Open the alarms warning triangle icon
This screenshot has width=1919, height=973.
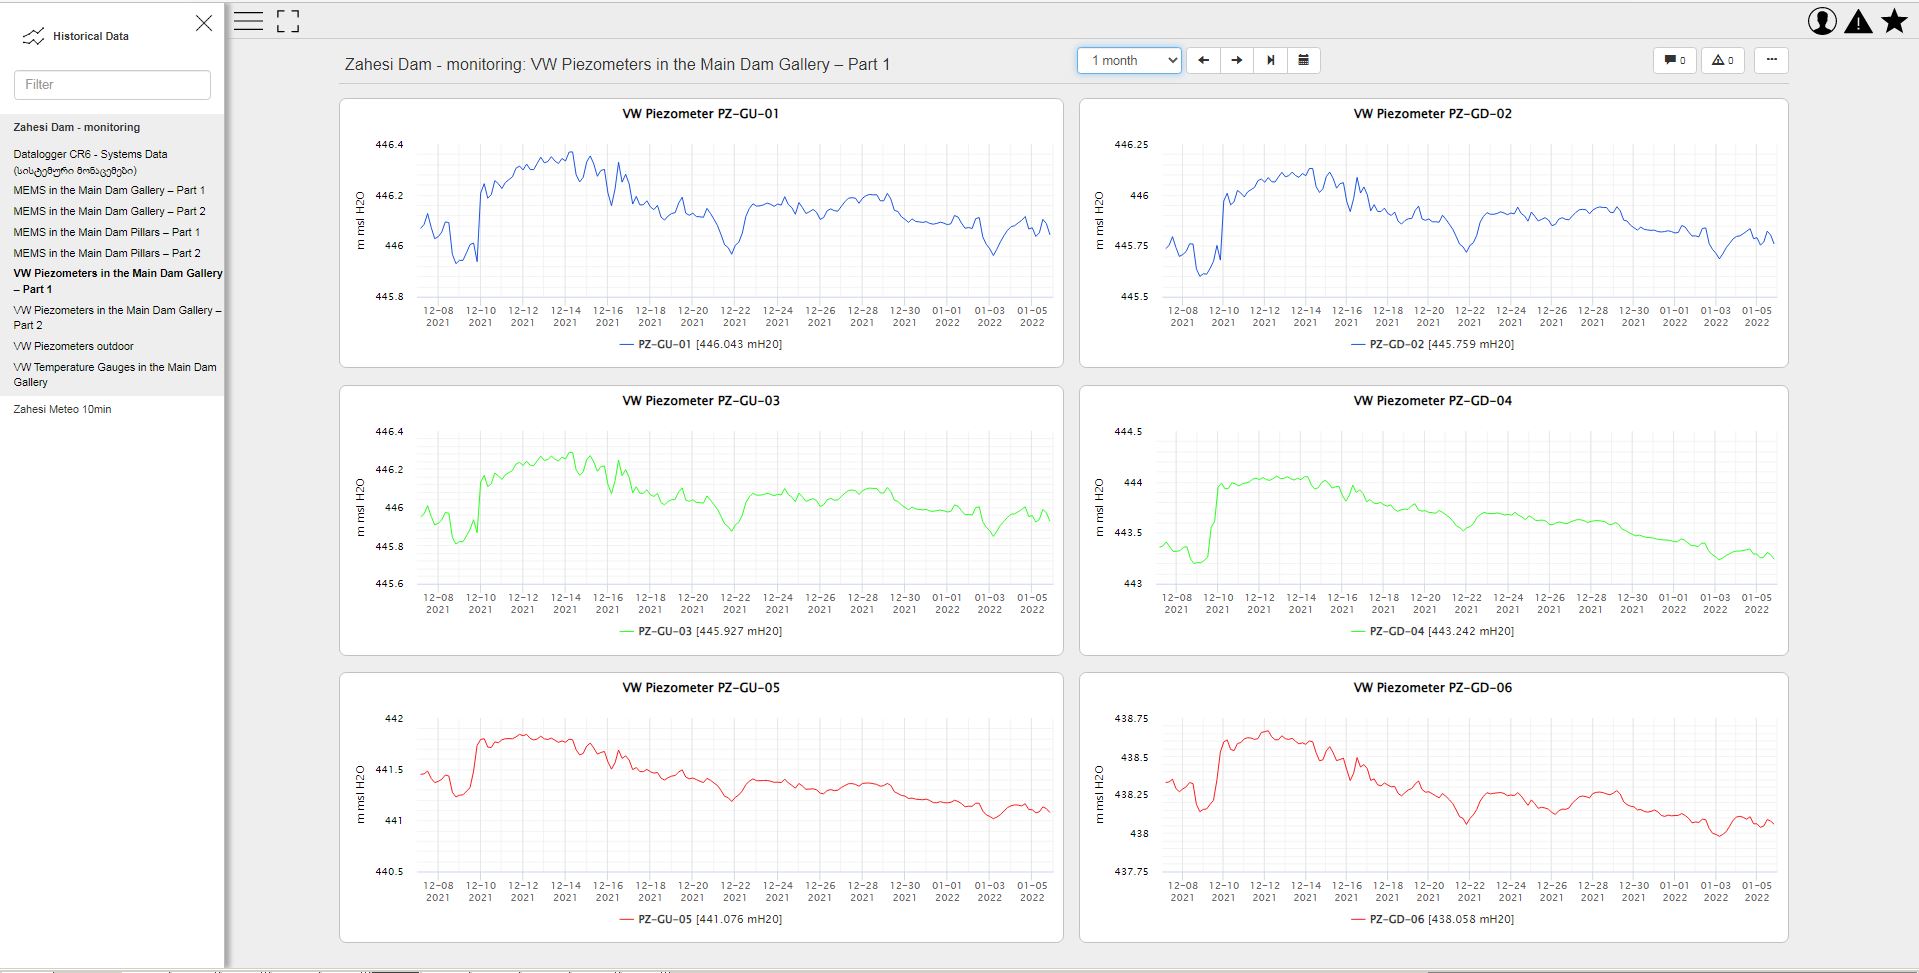(x=1858, y=21)
